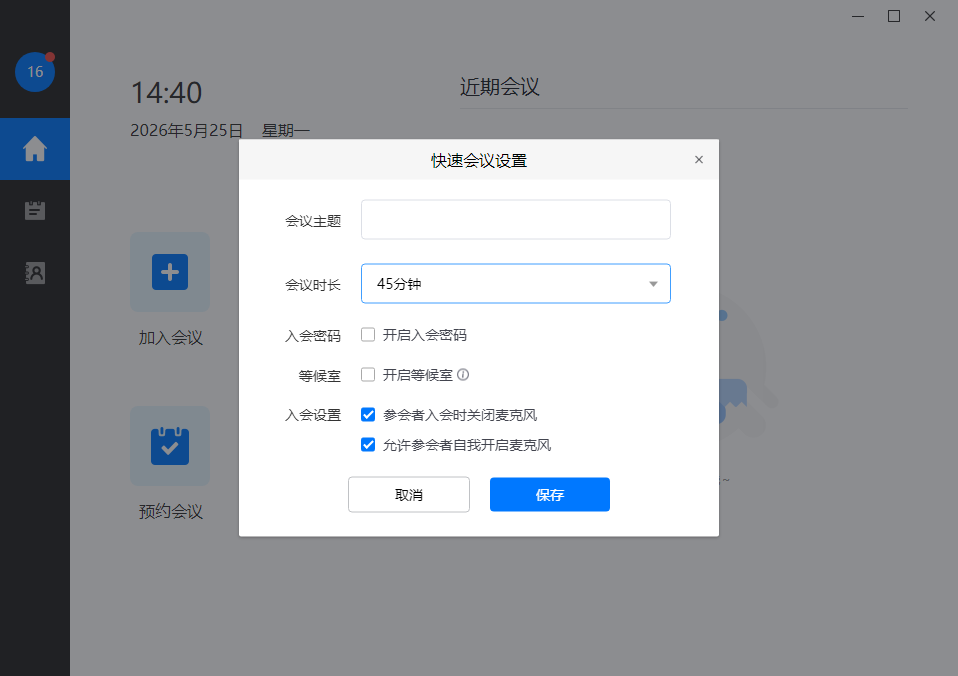958x676 pixels.
Task: Uncheck mute microphone on entry
Action: click(368, 414)
